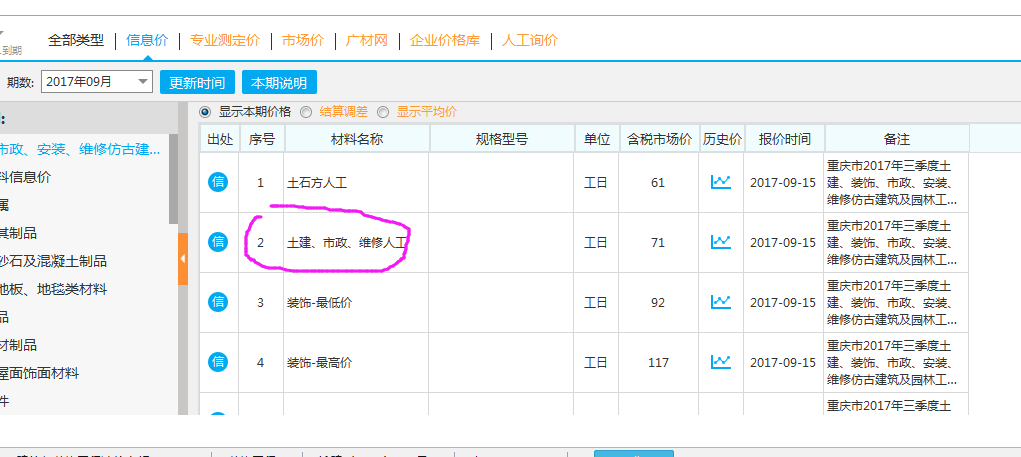Switch to 广材网 tab
1021x457 pixels.
(x=367, y=40)
